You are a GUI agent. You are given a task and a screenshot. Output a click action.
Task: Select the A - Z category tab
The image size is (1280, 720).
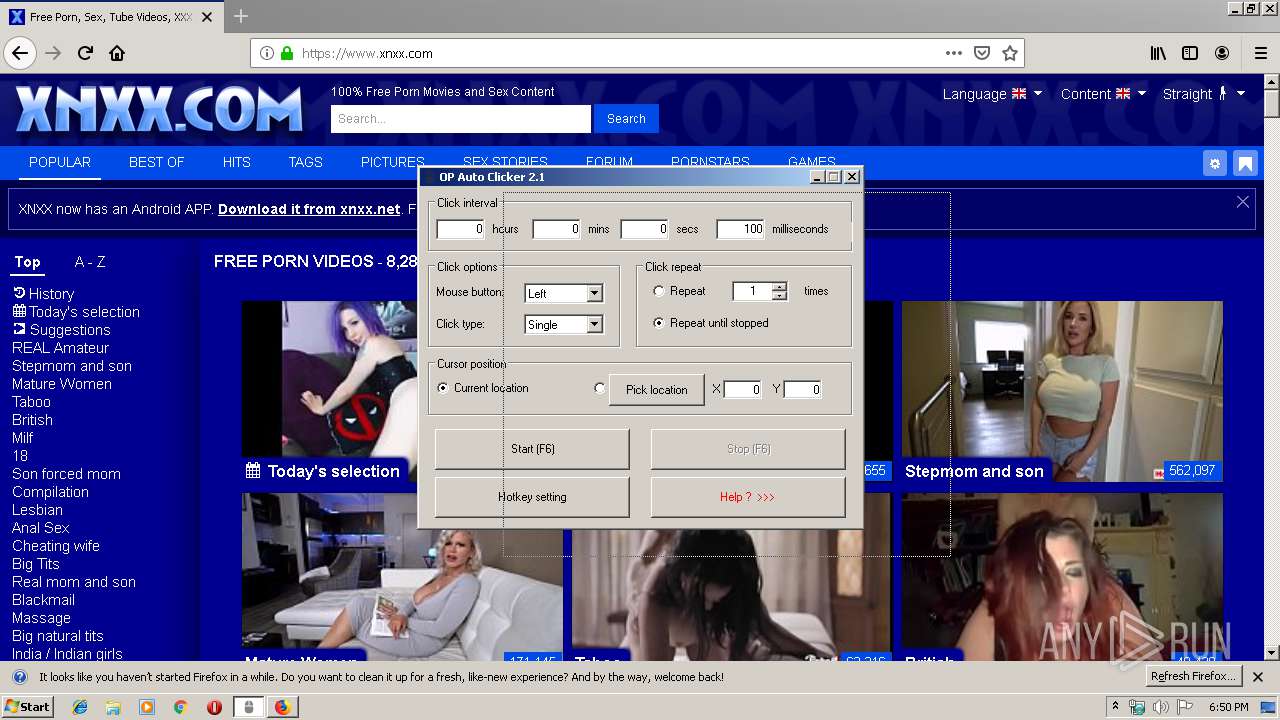point(90,262)
